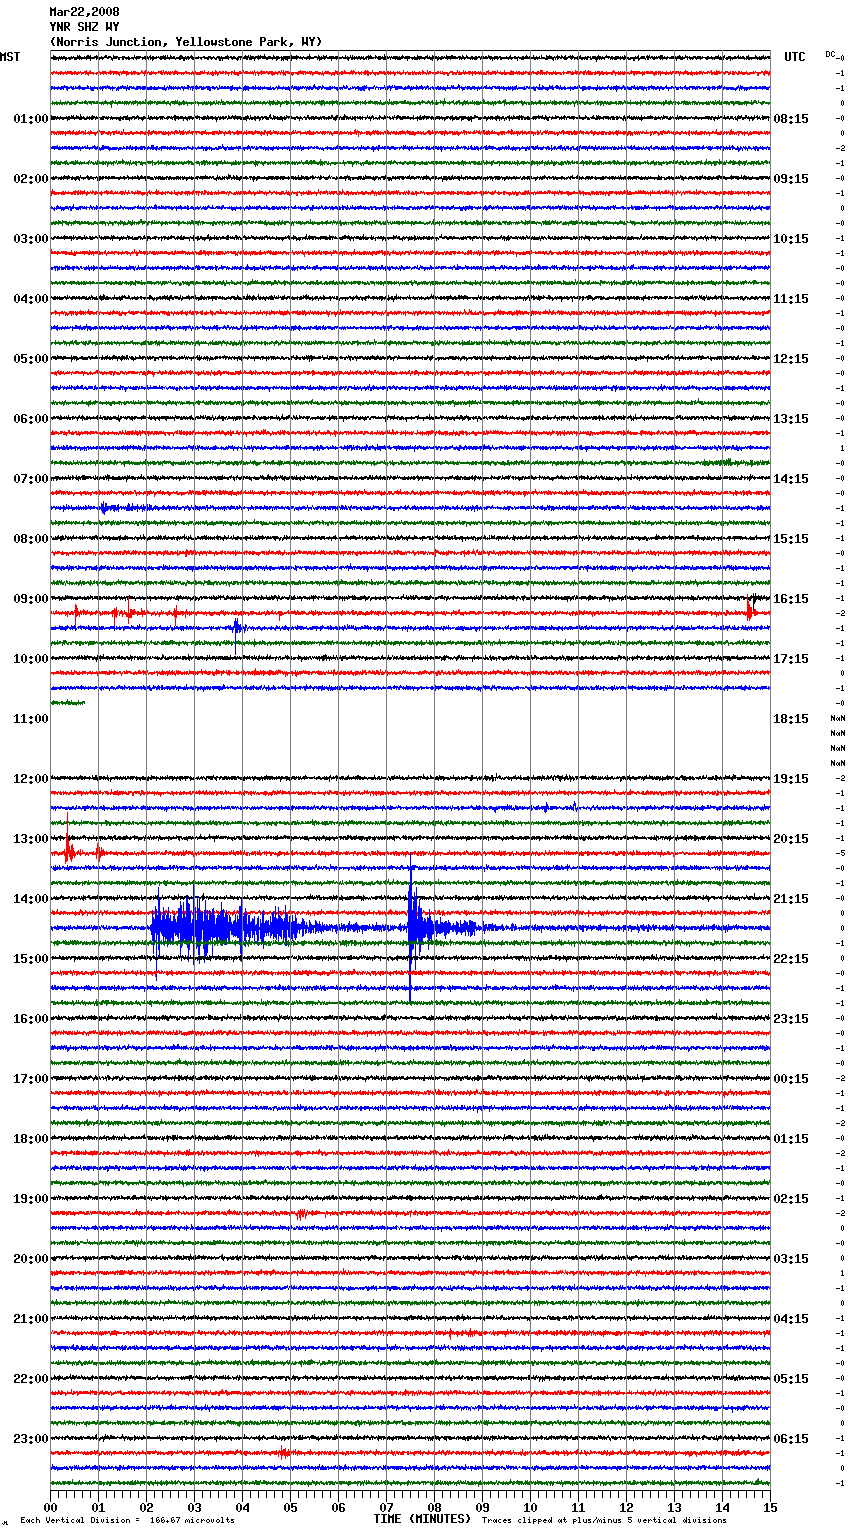850x1534 pixels.
Task: Click the 04:15 UTC time label
Action: pyautogui.click(x=791, y=1319)
